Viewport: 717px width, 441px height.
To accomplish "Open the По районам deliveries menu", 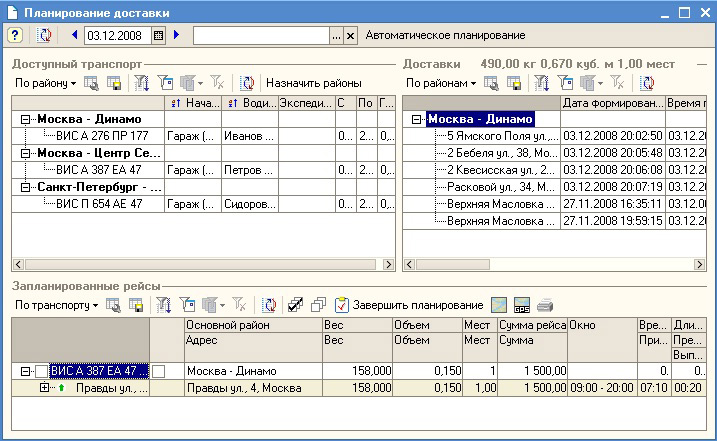I will [x=440, y=83].
